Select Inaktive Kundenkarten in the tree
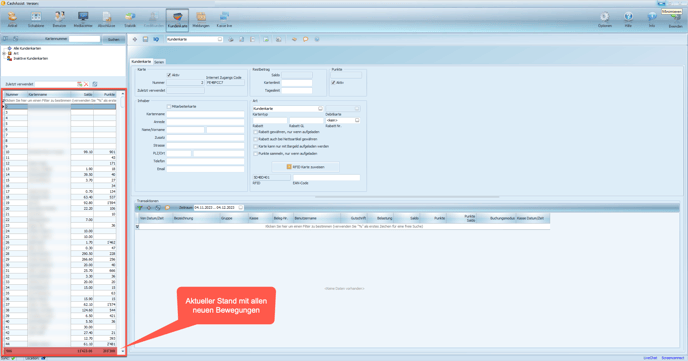The width and height of the screenshot is (688, 361). (x=30, y=58)
